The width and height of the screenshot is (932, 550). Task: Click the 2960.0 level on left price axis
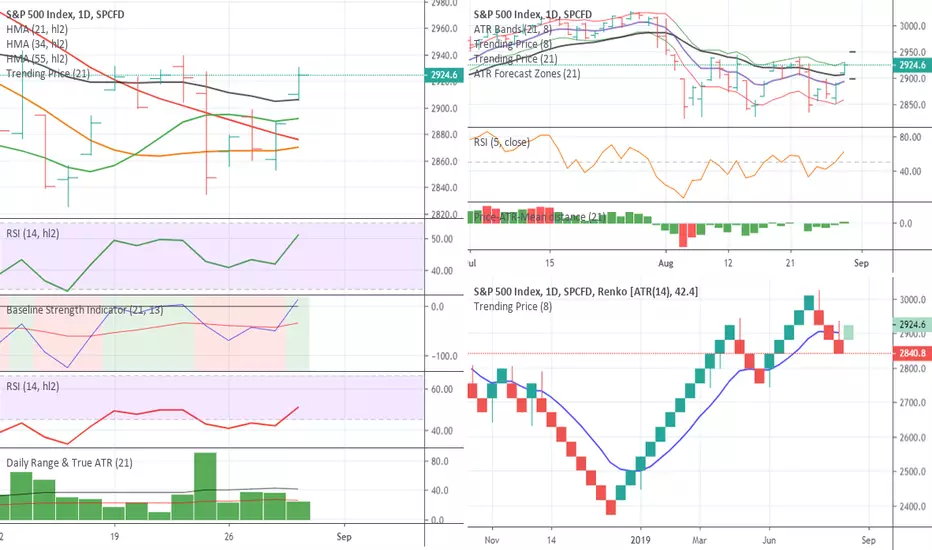(x=444, y=29)
